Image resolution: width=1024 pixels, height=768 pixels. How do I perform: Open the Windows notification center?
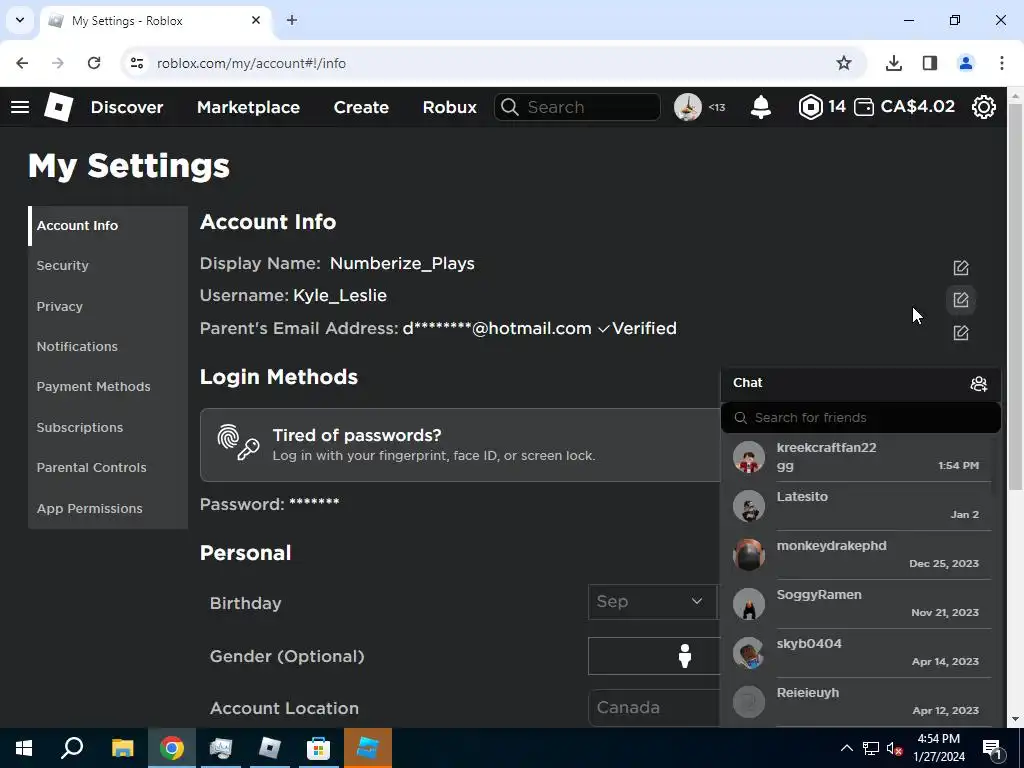(992, 748)
